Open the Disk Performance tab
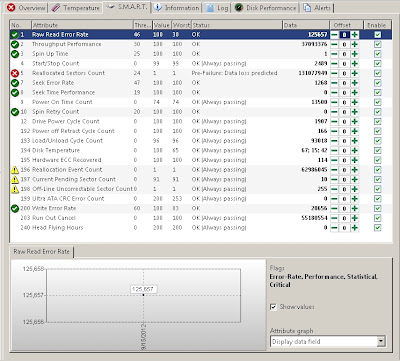 click(x=265, y=8)
